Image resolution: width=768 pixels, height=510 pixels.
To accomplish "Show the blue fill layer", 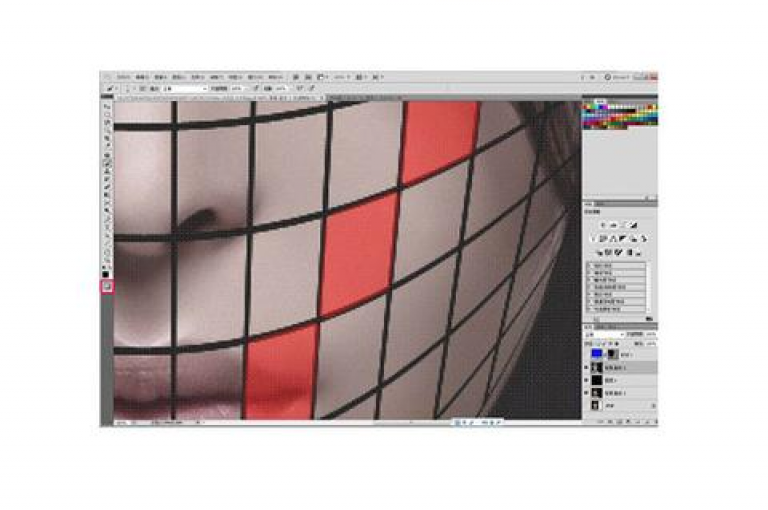I will point(586,353).
